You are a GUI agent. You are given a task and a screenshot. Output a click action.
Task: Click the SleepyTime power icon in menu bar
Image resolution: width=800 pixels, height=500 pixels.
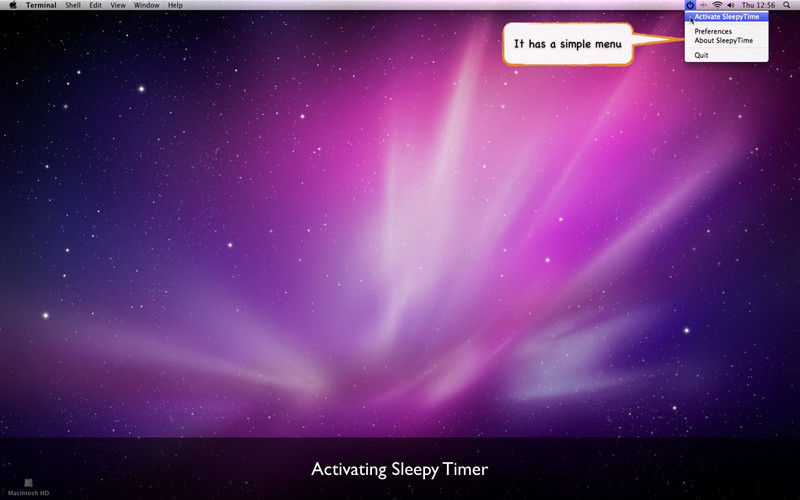[x=690, y=5]
